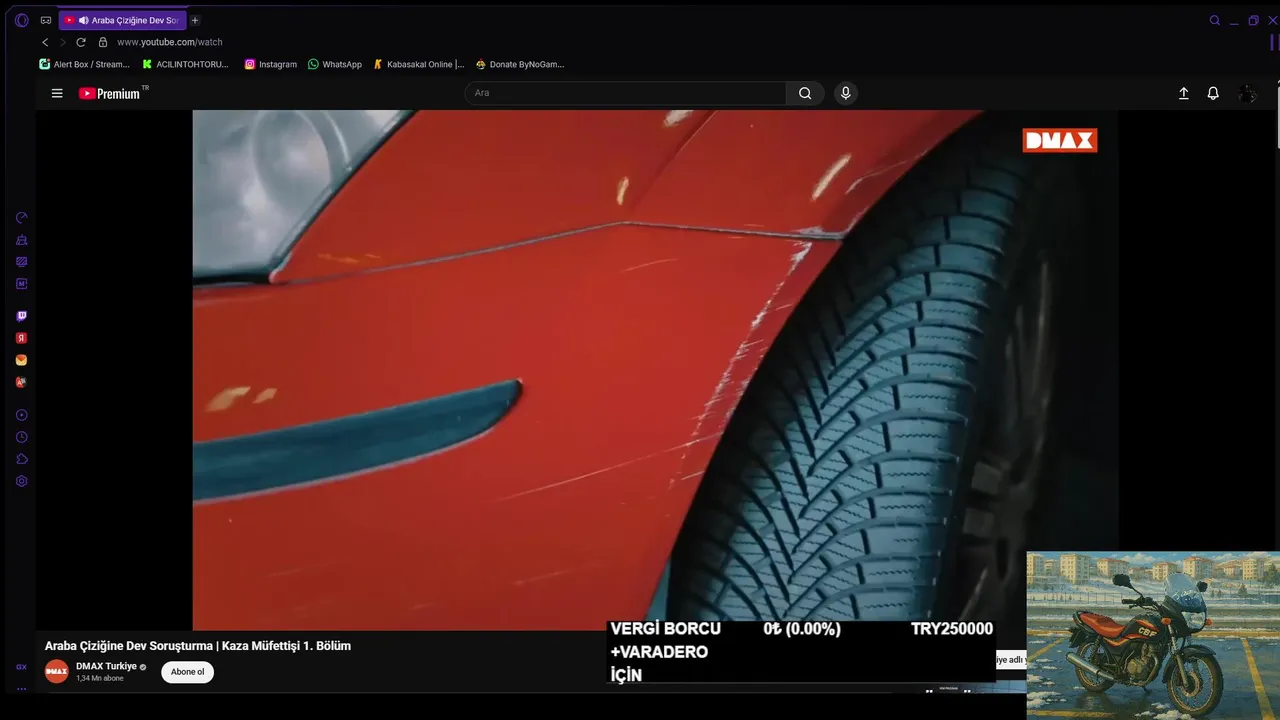Subscribe with Abone ol button
Image resolution: width=1280 pixels, height=720 pixels.
(x=187, y=672)
